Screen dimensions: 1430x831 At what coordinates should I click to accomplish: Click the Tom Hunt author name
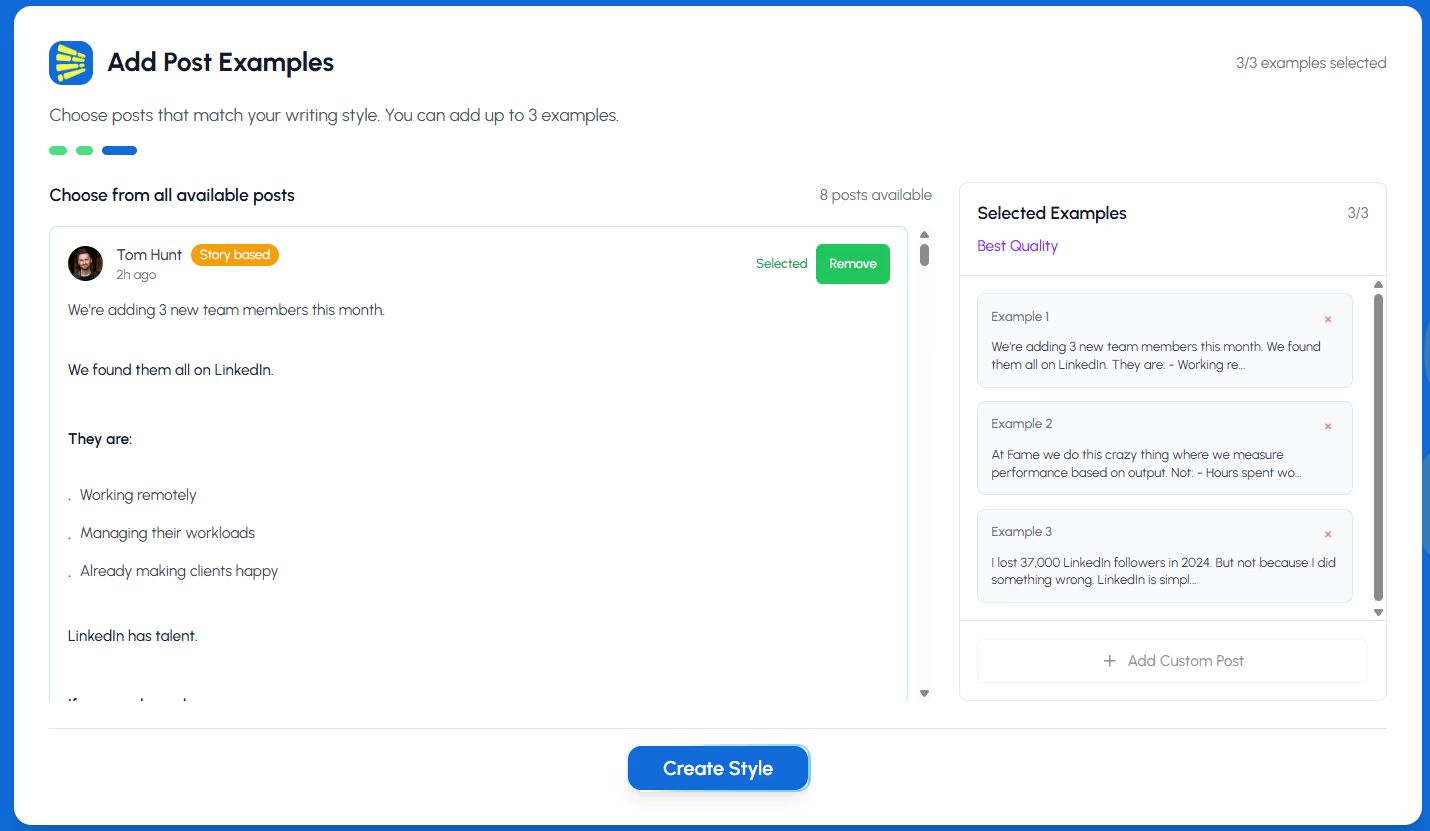point(149,255)
